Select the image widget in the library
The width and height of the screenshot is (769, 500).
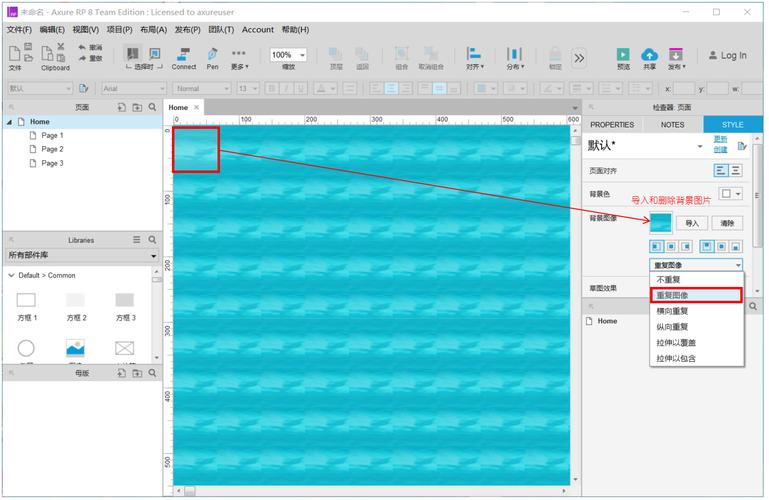[76, 348]
